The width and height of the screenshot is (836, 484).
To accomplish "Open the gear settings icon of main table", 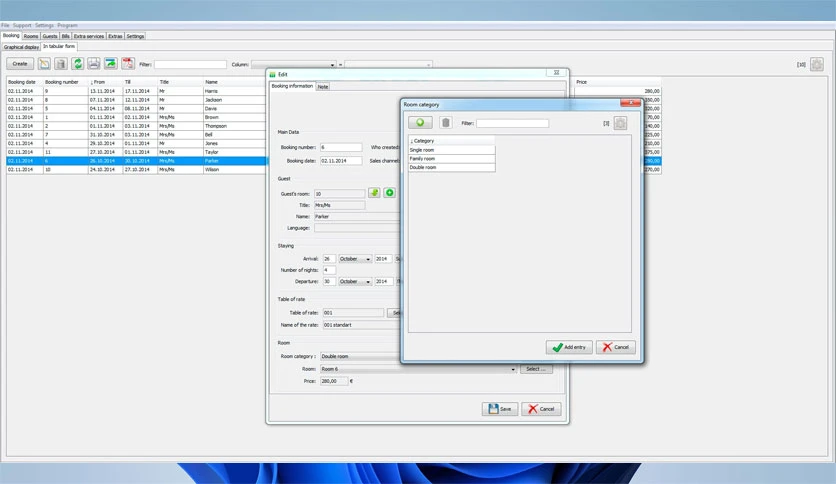I will 817,64.
